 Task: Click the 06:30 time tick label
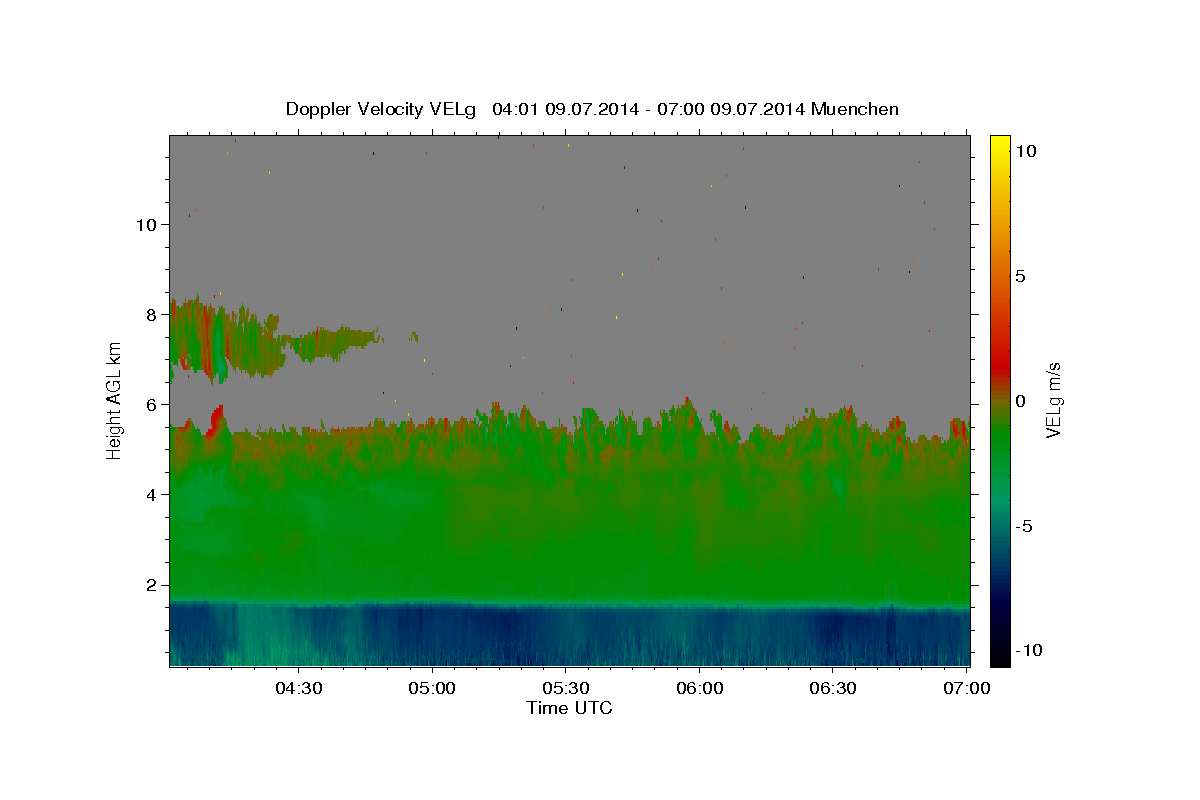point(833,688)
